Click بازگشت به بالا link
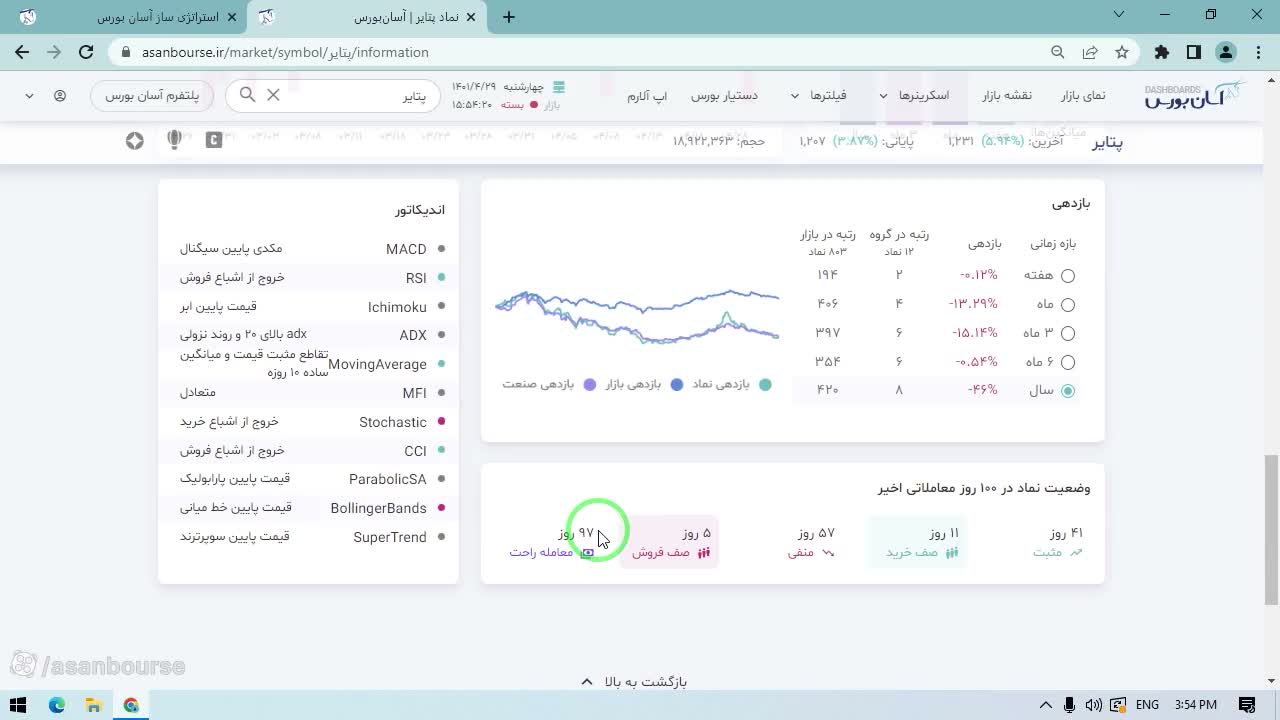This screenshot has height=720, width=1280. coord(646,682)
